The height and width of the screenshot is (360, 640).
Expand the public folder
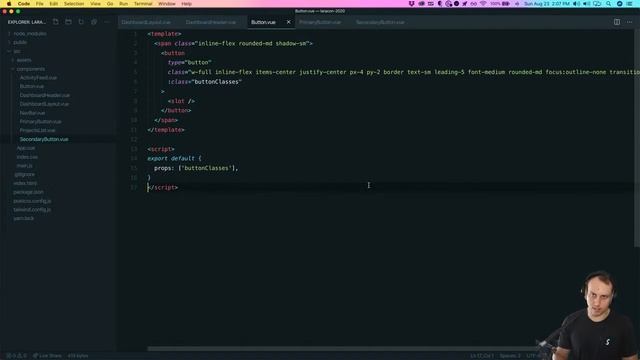coord(20,42)
